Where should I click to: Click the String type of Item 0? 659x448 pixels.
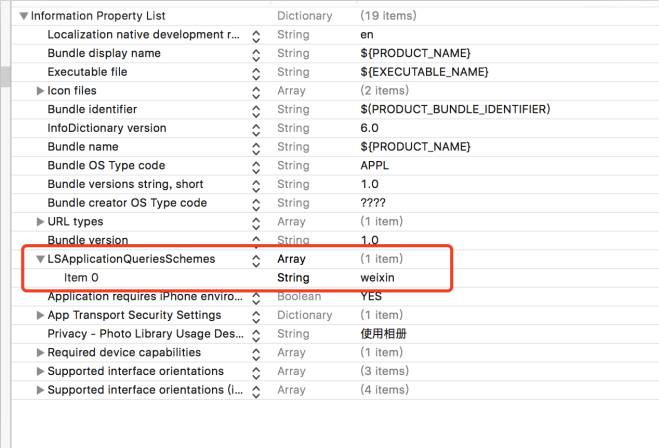click(x=293, y=278)
